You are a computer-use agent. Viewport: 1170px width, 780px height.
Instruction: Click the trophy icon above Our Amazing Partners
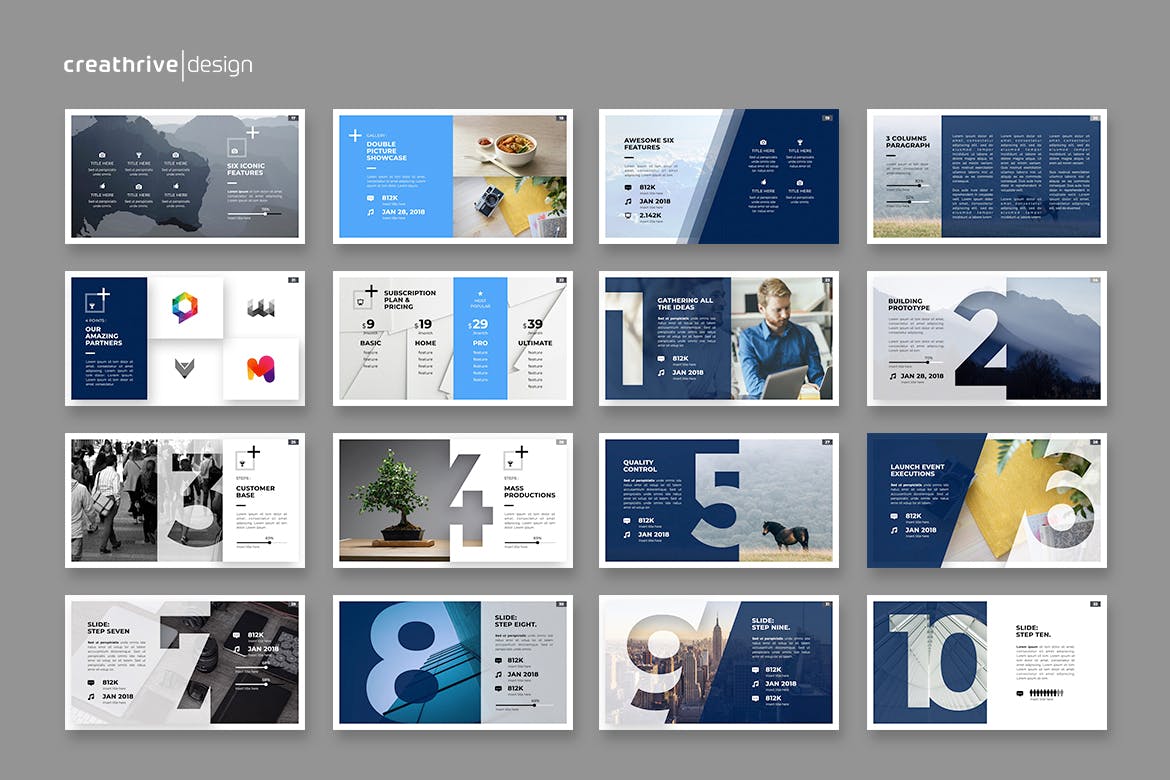pyautogui.click(x=94, y=299)
